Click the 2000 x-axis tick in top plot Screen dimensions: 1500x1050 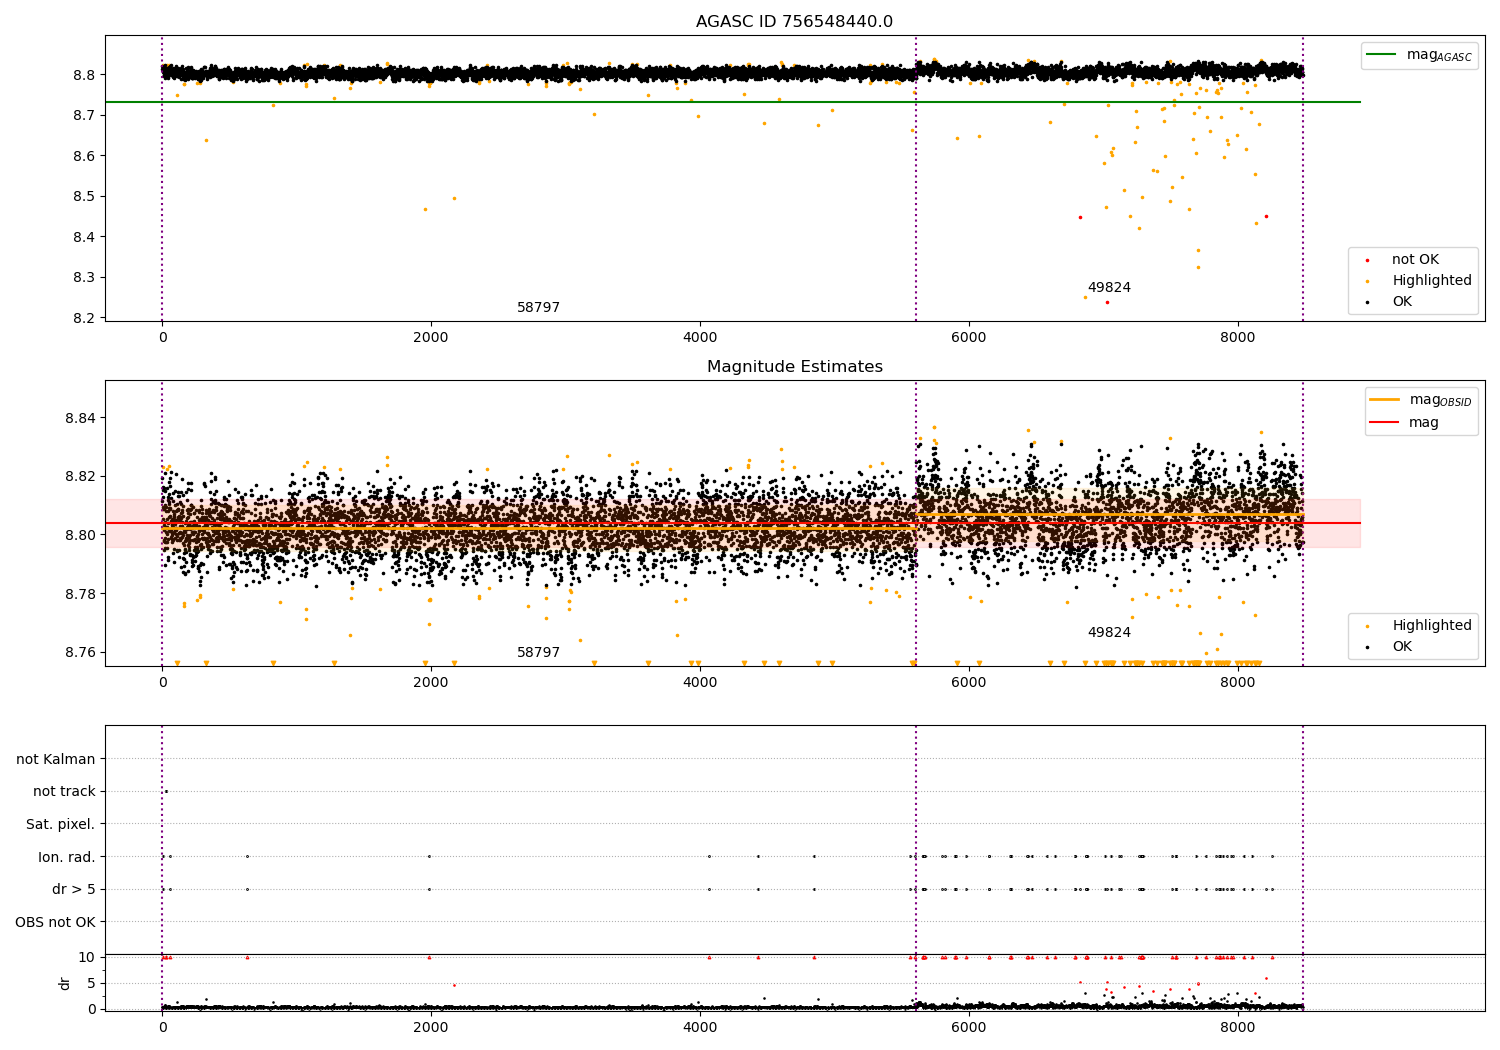pos(431,337)
